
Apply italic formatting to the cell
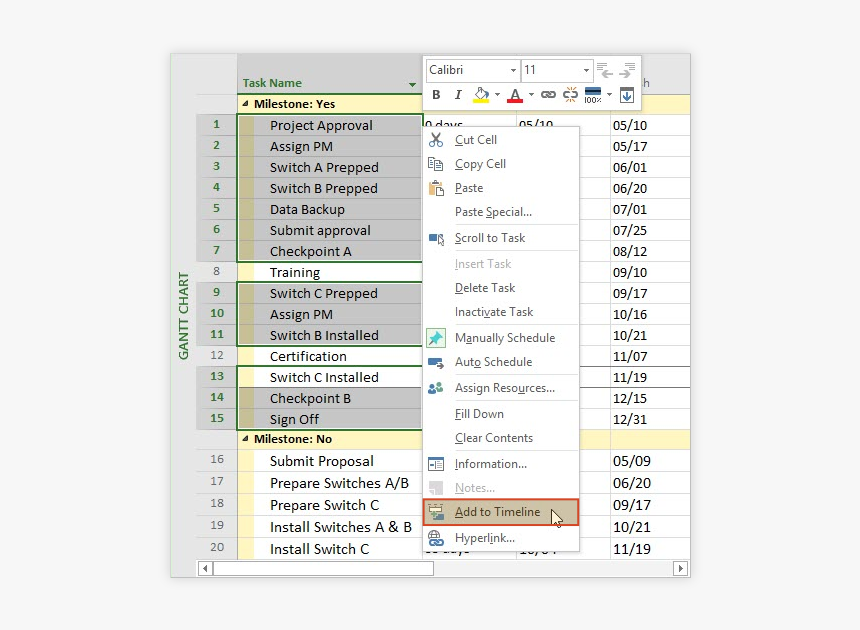point(459,95)
